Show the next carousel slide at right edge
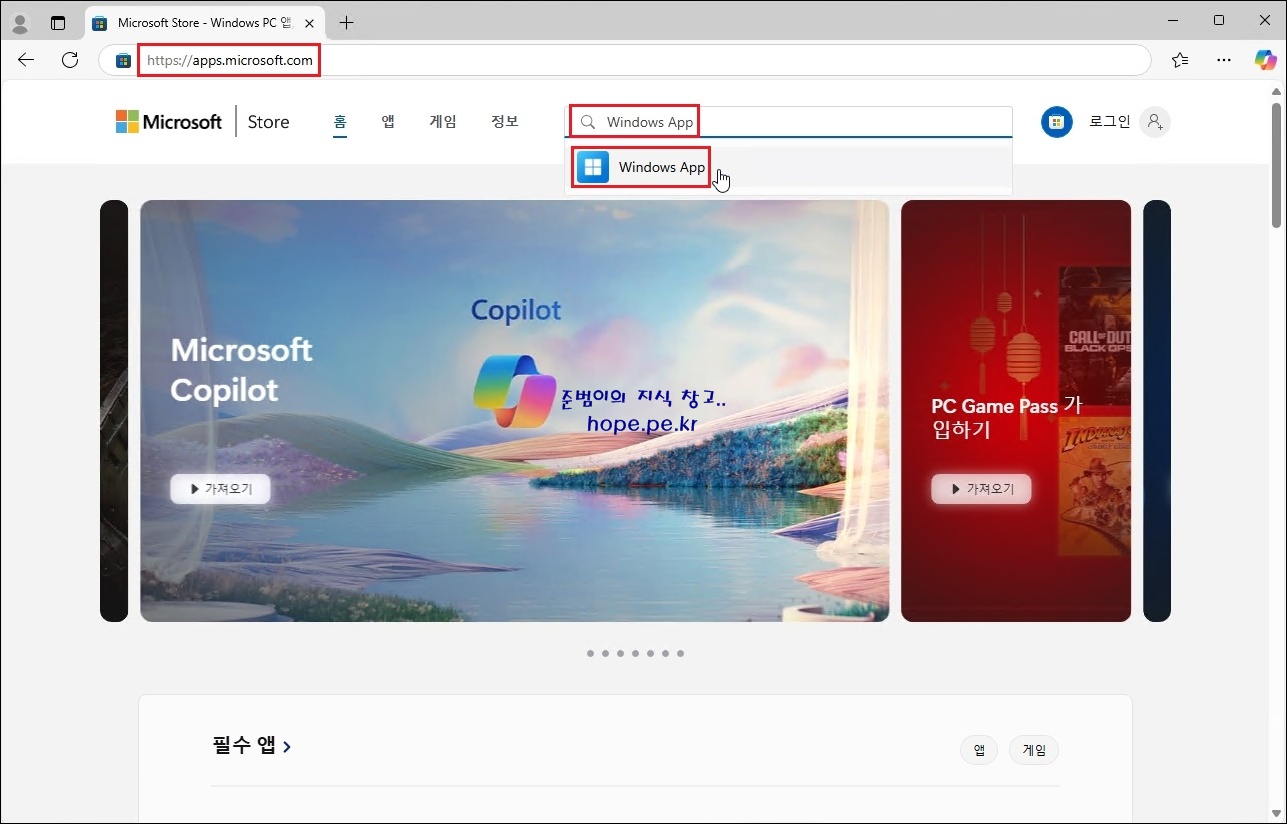Screen dimensions: 1287x824 coord(1157,411)
